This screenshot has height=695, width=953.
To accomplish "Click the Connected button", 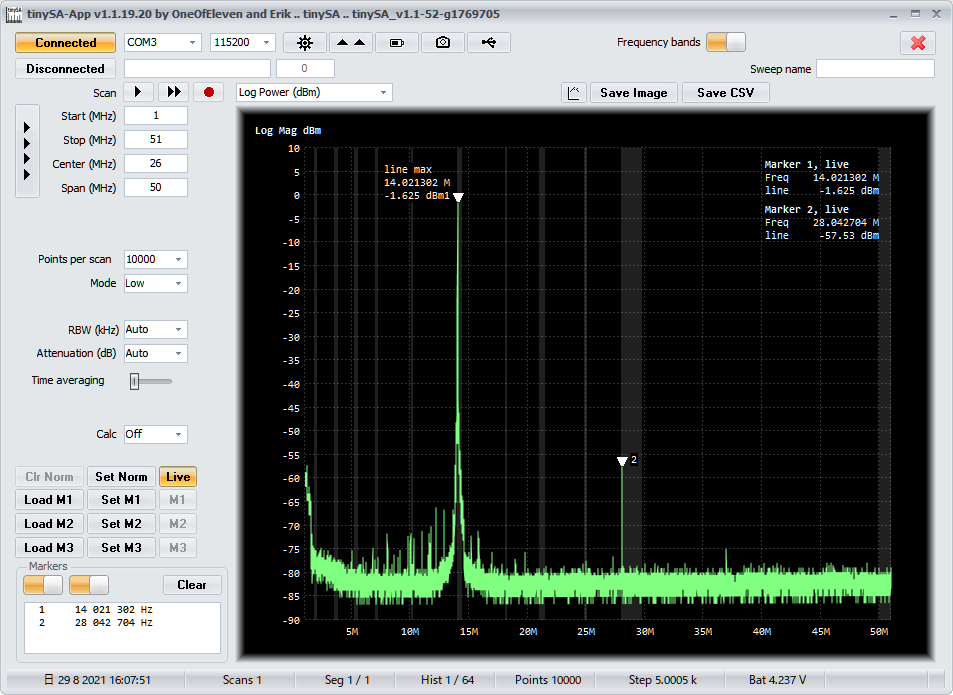I will point(66,43).
